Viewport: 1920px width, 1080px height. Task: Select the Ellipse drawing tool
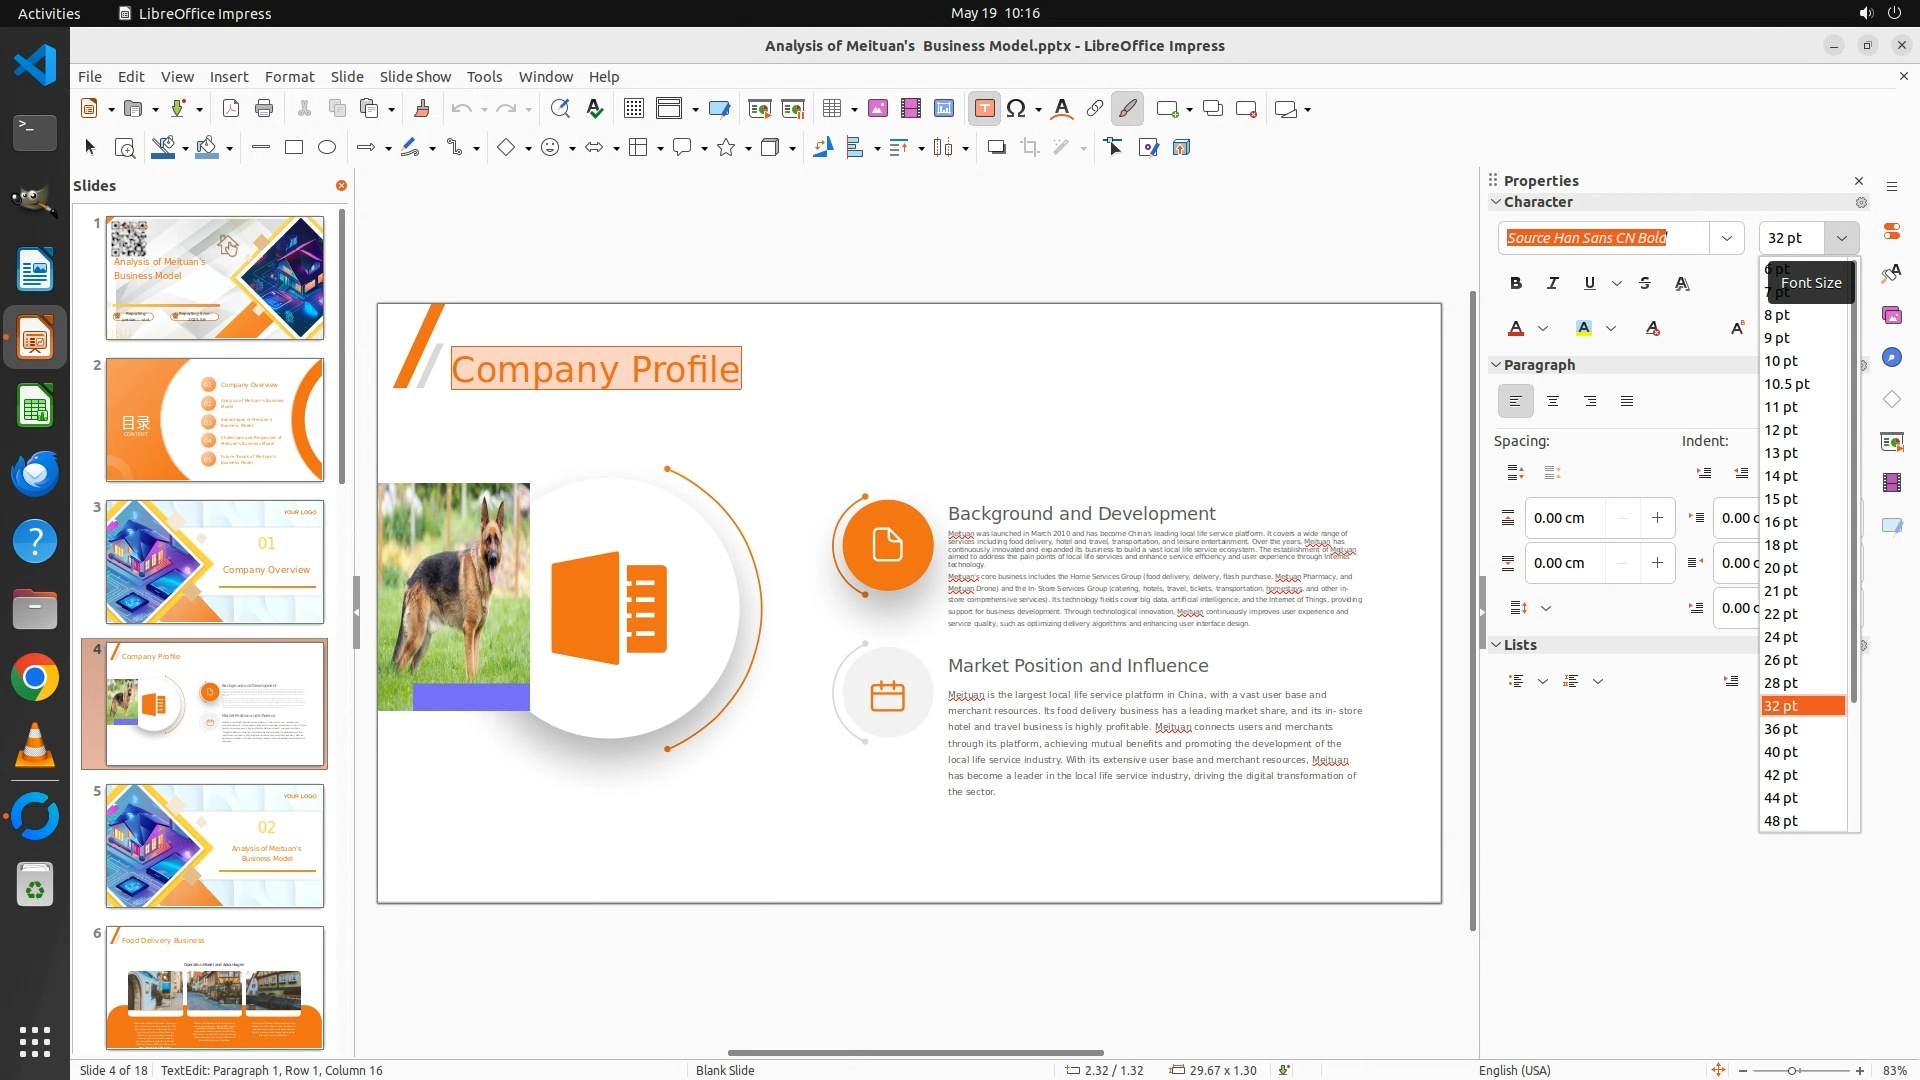pos(327,148)
